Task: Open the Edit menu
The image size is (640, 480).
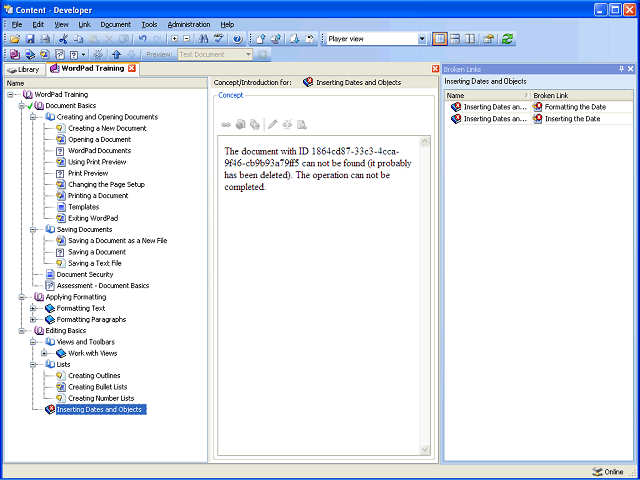Action: pos(38,24)
